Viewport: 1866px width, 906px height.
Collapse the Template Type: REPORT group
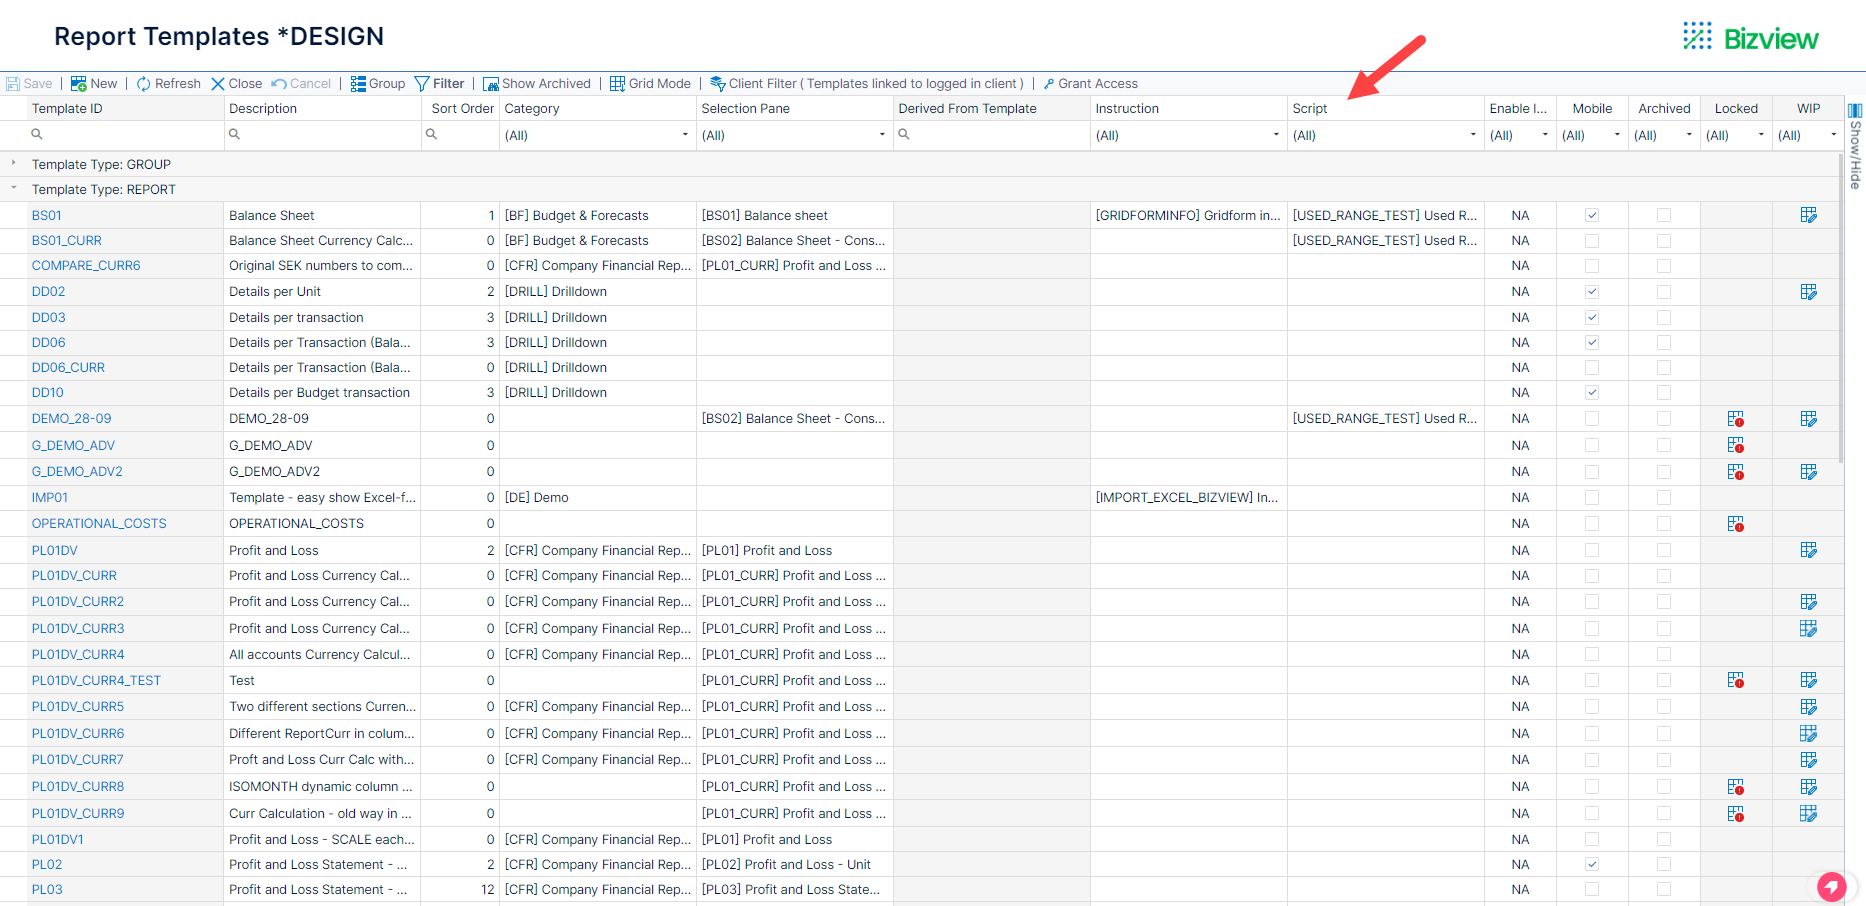(x=14, y=188)
